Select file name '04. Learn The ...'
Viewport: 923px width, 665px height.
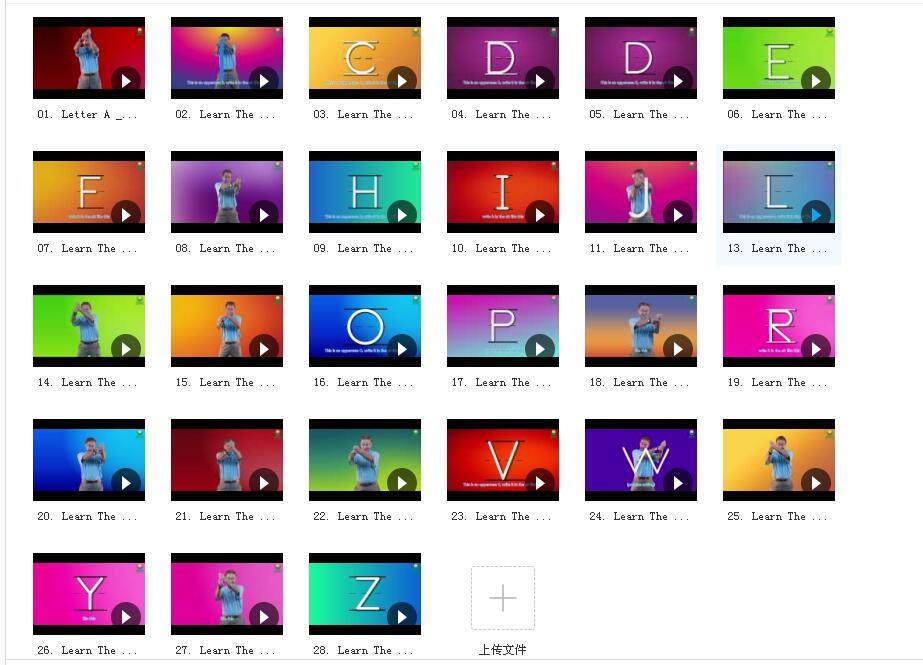tap(501, 115)
